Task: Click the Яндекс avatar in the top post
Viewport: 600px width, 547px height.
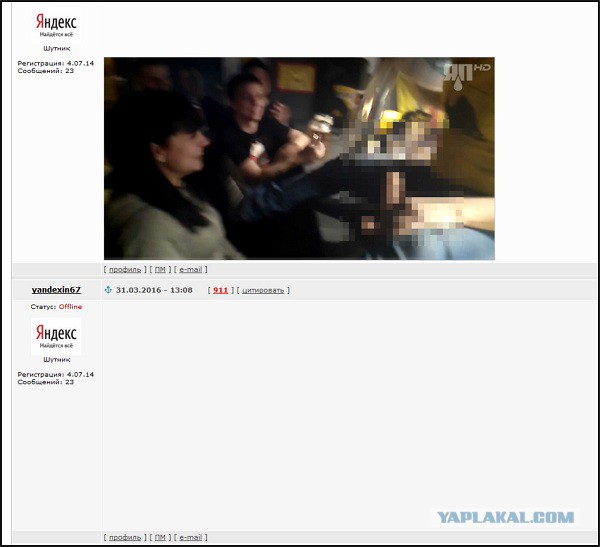Action: (x=56, y=25)
